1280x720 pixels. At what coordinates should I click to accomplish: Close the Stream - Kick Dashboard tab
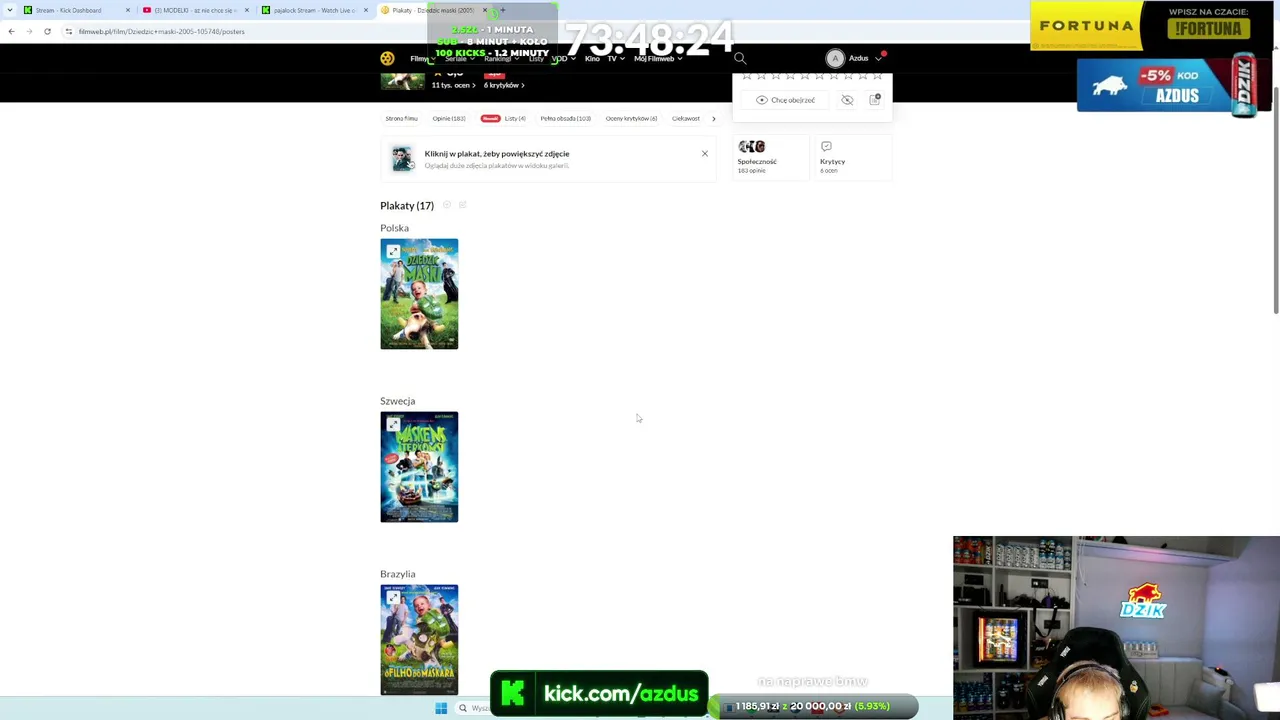(128, 10)
